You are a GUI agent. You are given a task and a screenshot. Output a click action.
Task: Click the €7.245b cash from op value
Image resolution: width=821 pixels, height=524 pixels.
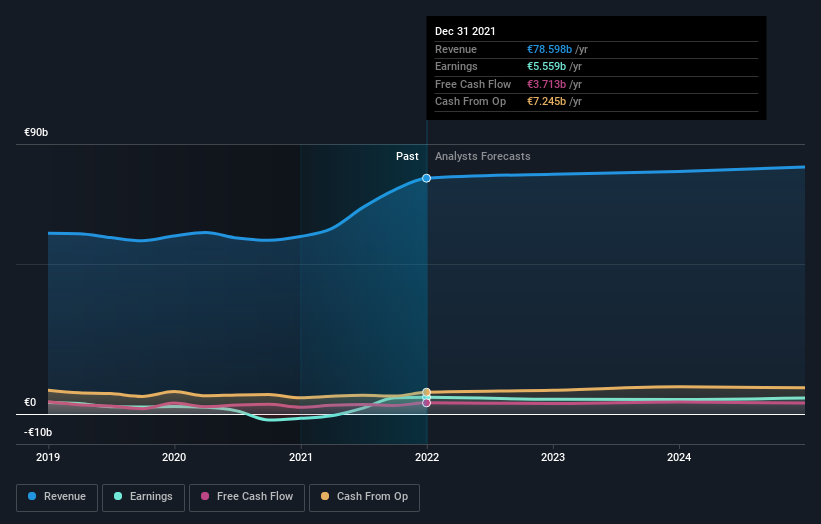(546, 102)
